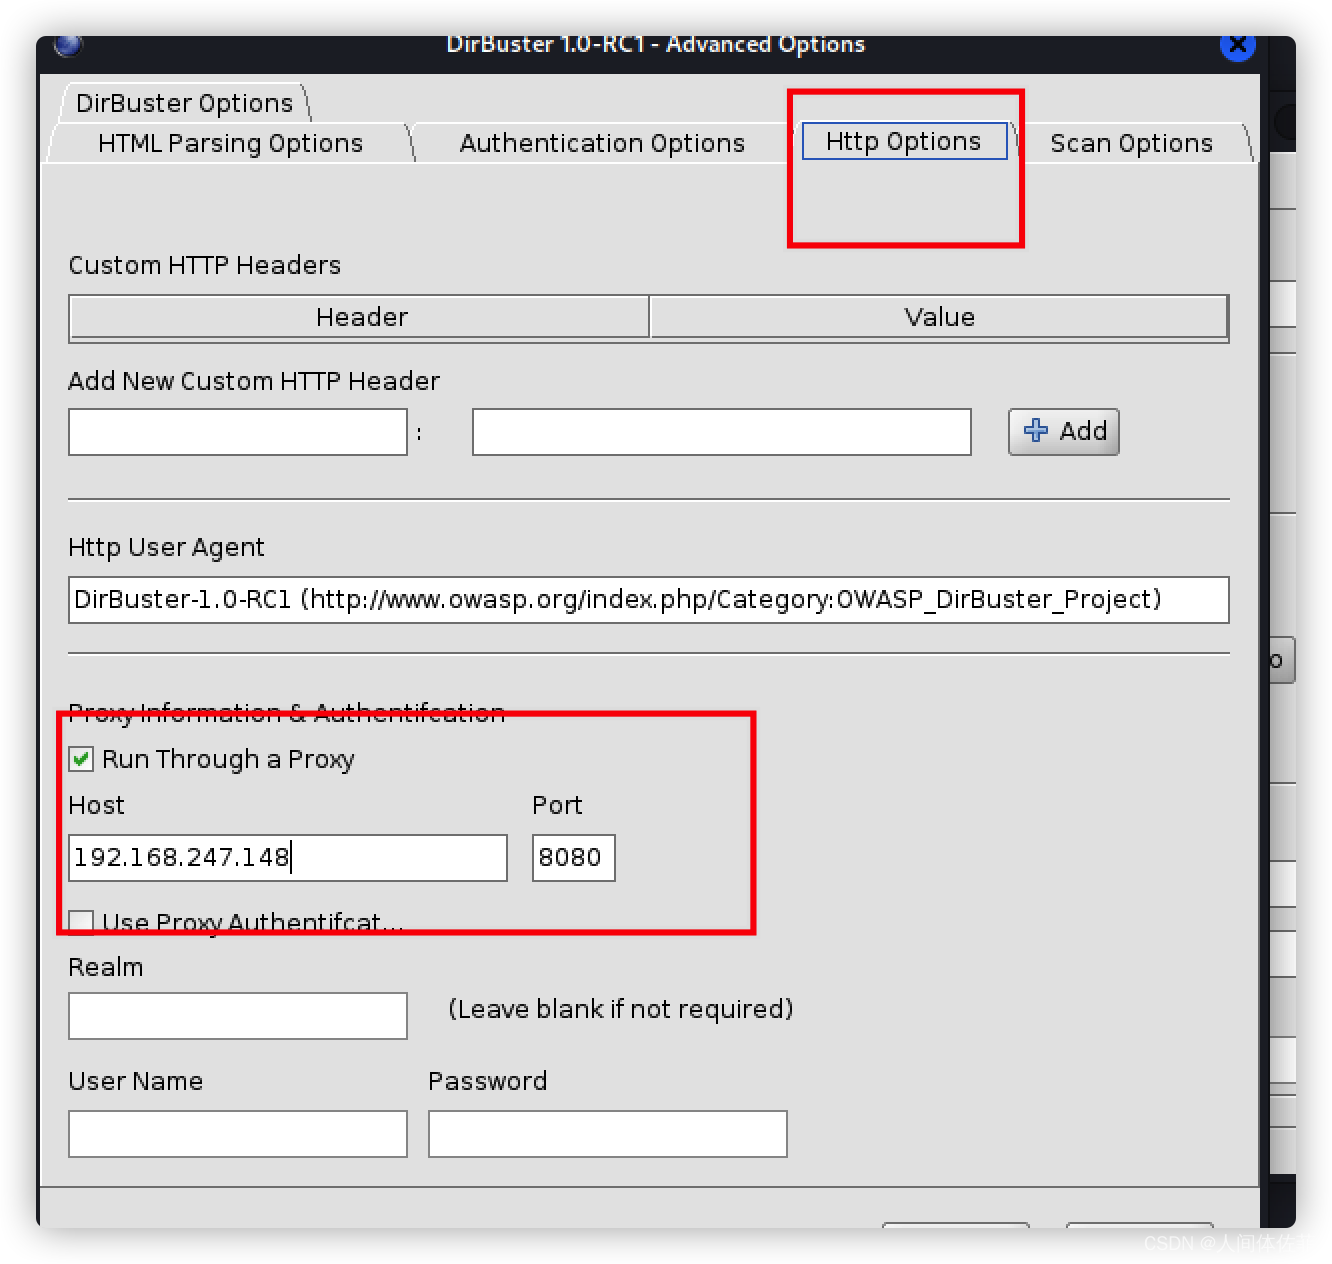Focus the new custom header name field

pyautogui.click(x=238, y=432)
